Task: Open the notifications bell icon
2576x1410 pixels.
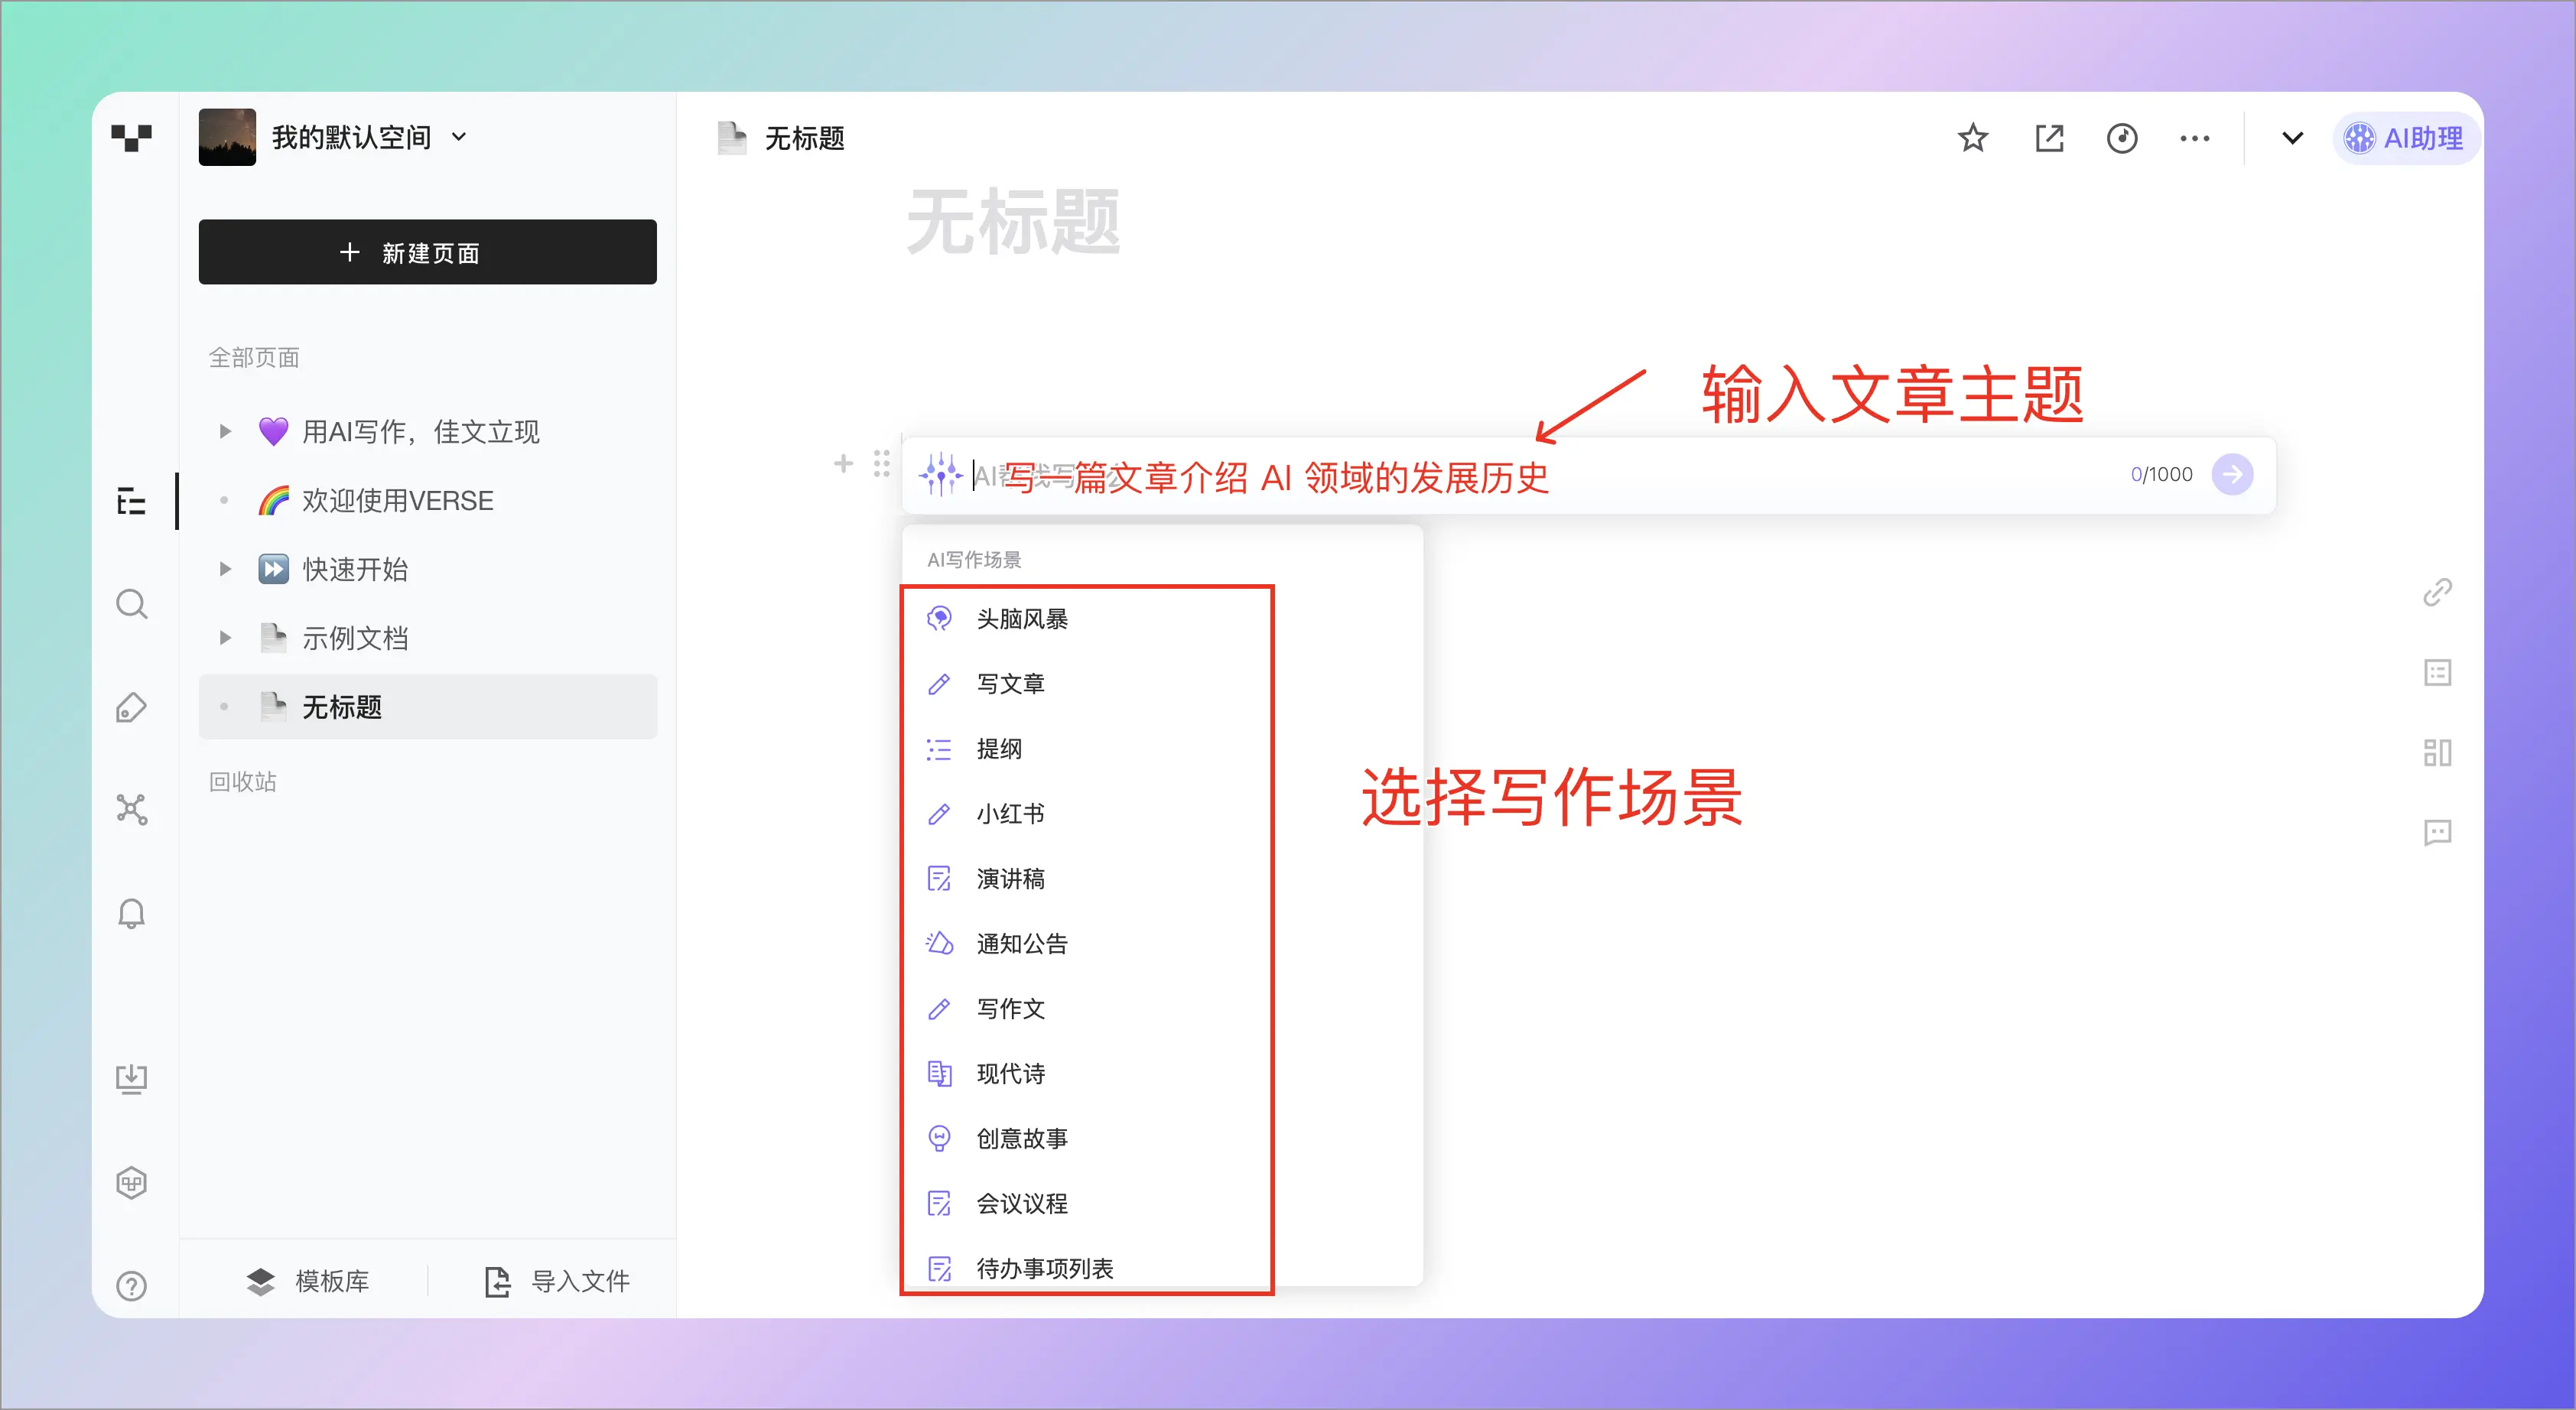Action: pyautogui.click(x=131, y=913)
